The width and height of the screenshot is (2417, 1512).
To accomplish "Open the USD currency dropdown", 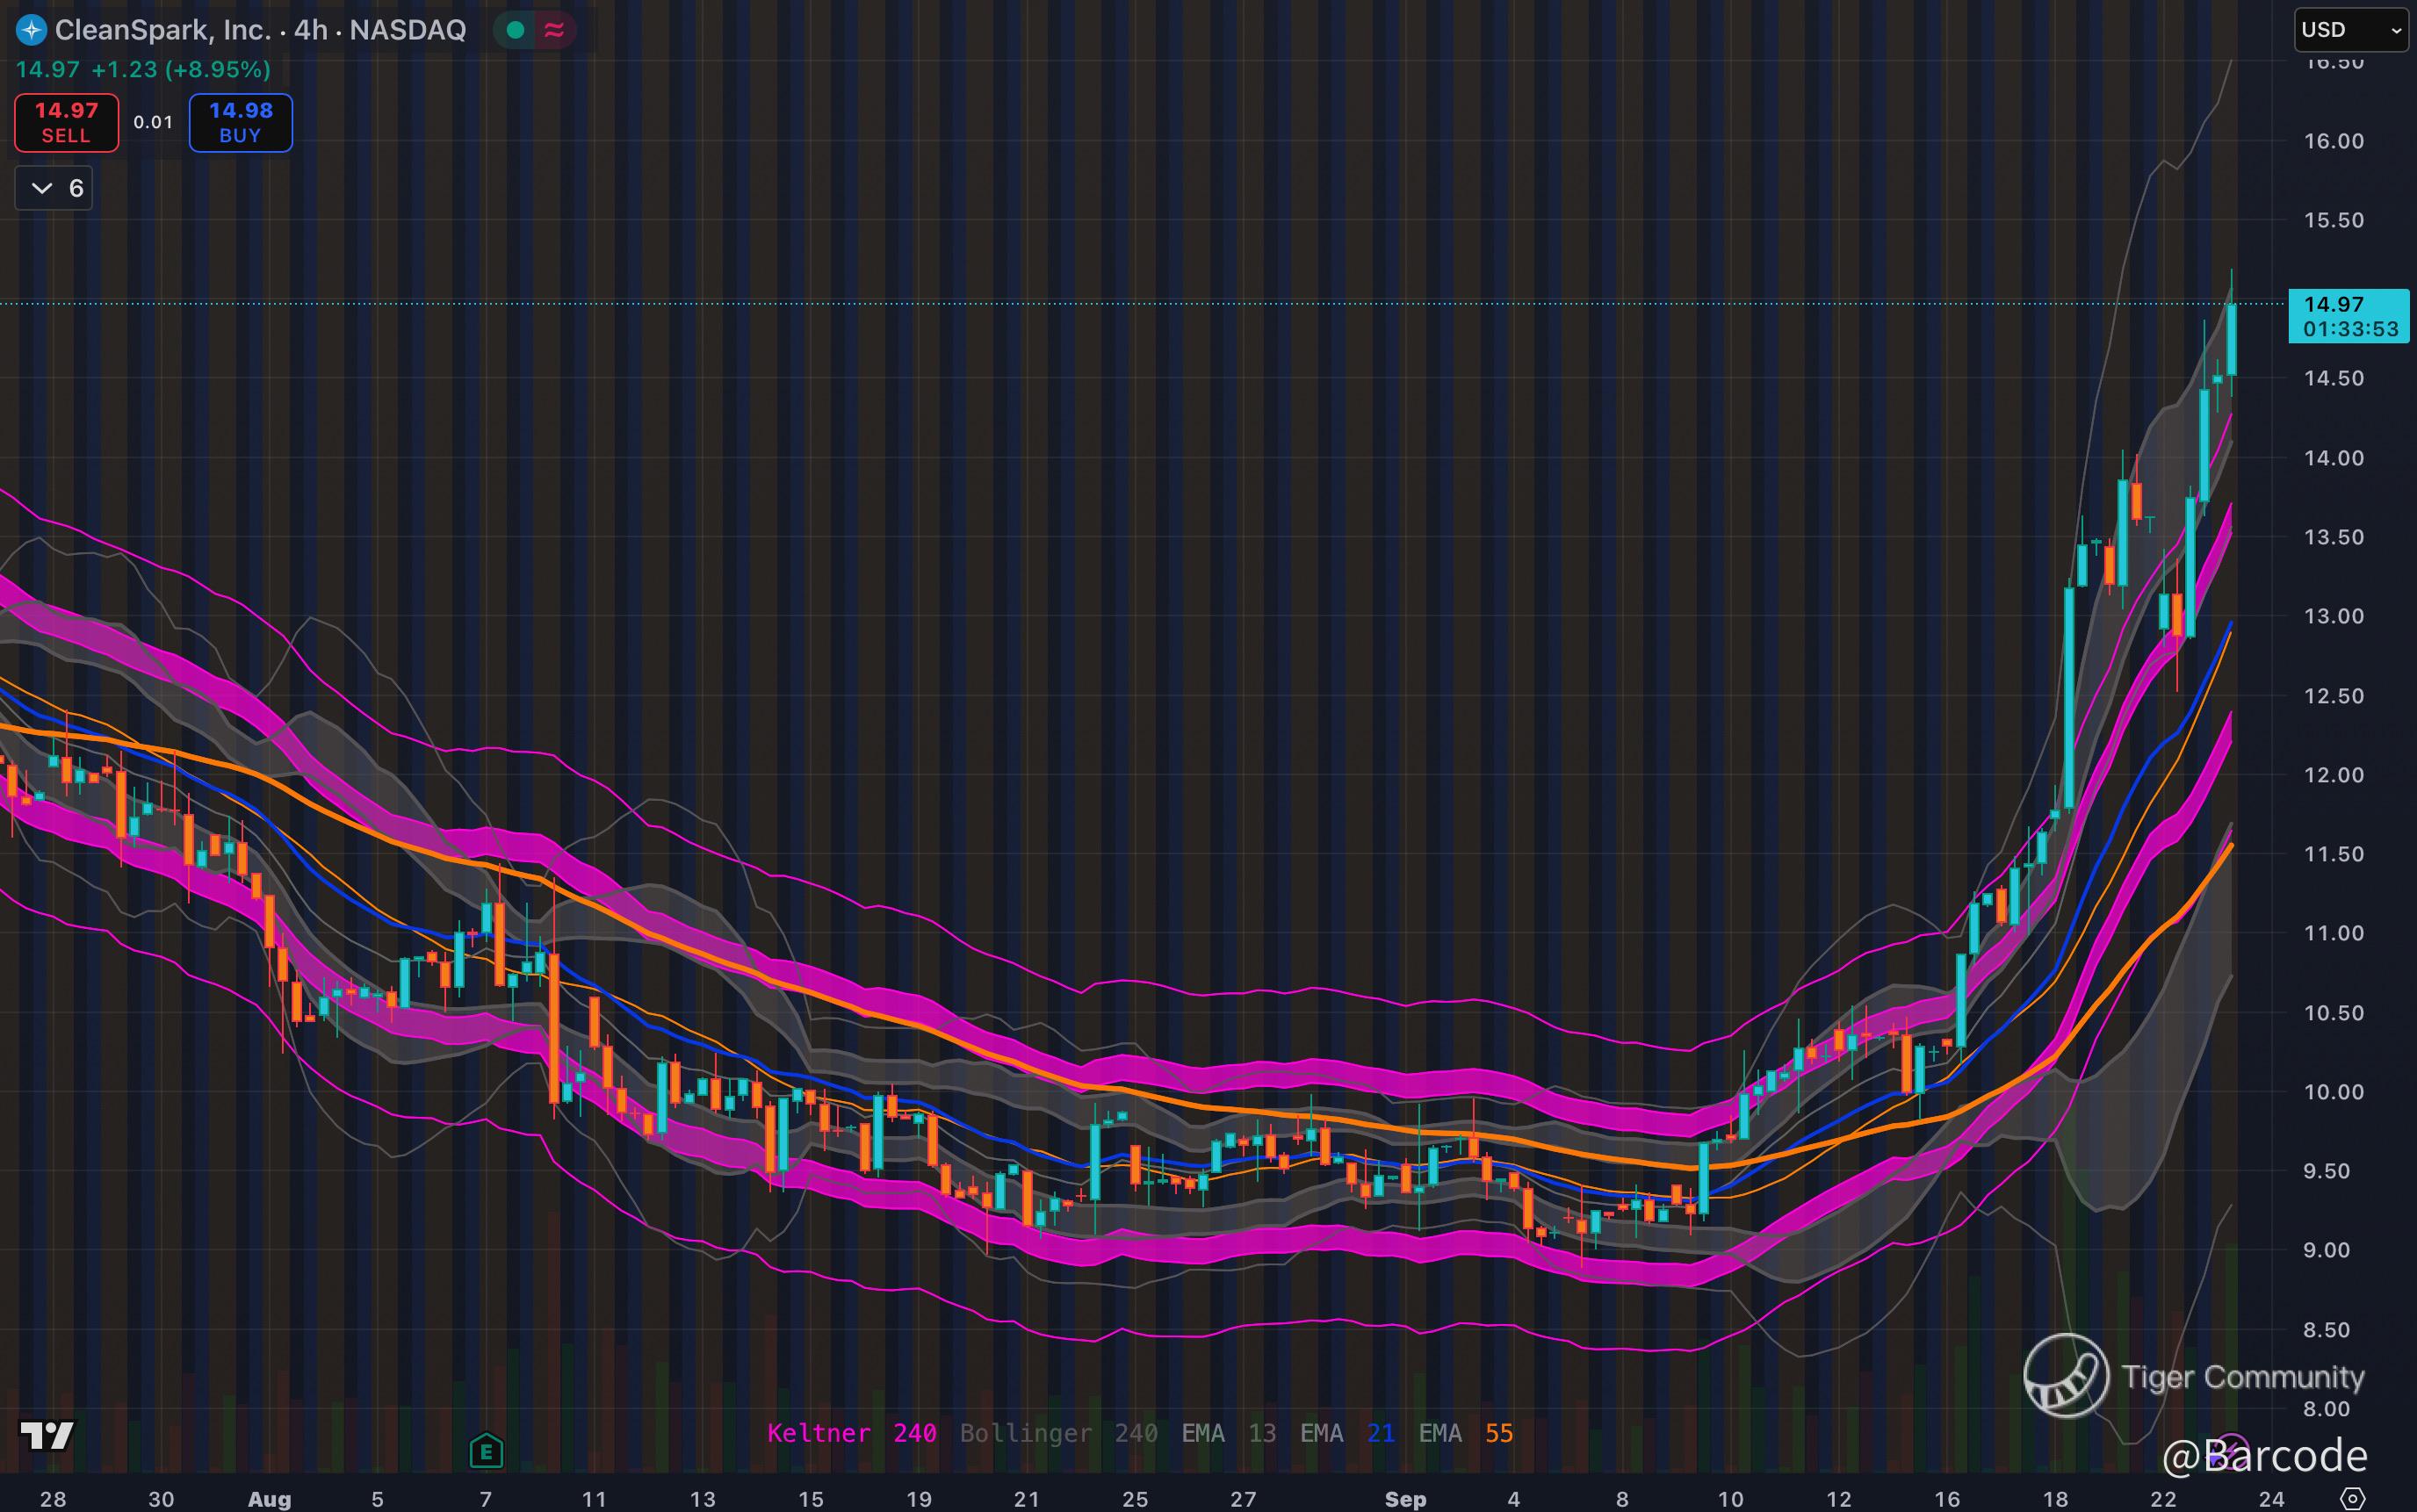I will [x=2350, y=30].
